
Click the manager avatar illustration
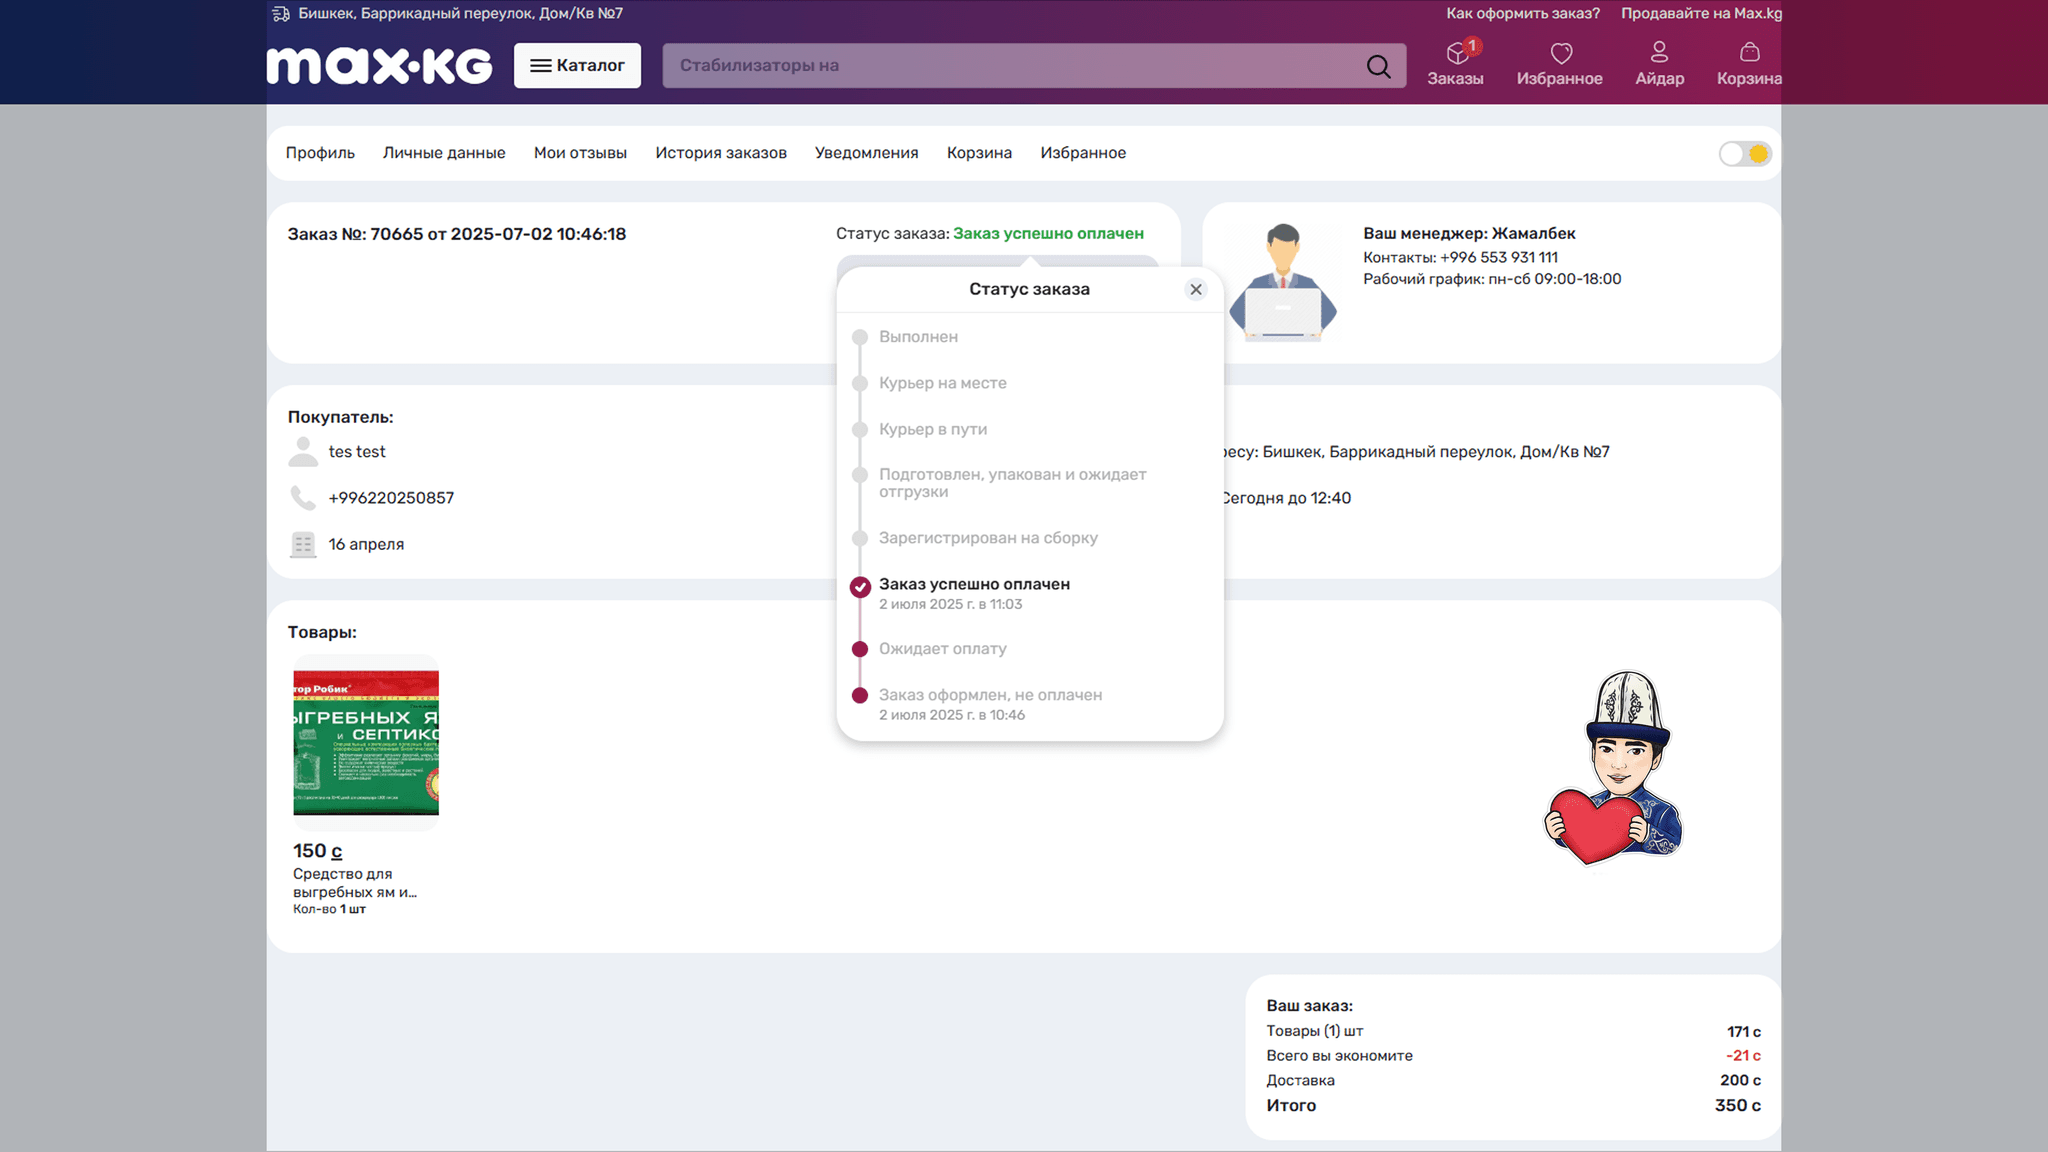point(1282,282)
